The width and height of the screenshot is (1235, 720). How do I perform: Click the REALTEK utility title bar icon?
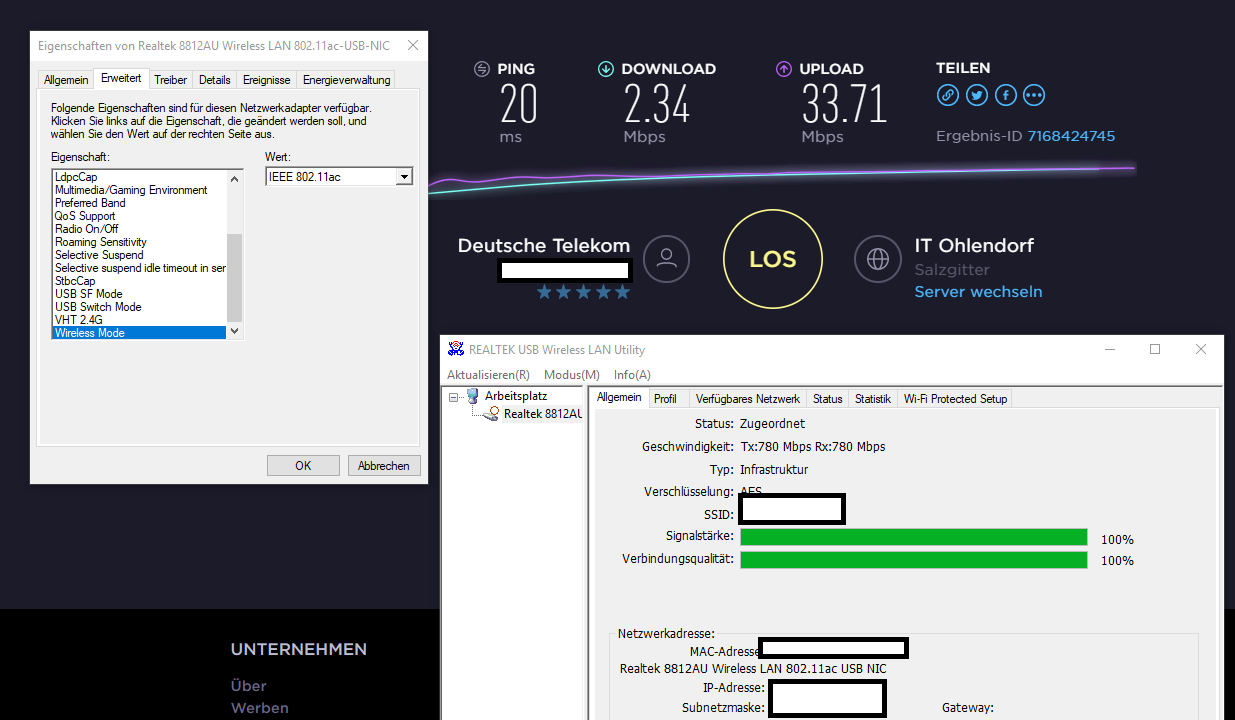point(456,349)
